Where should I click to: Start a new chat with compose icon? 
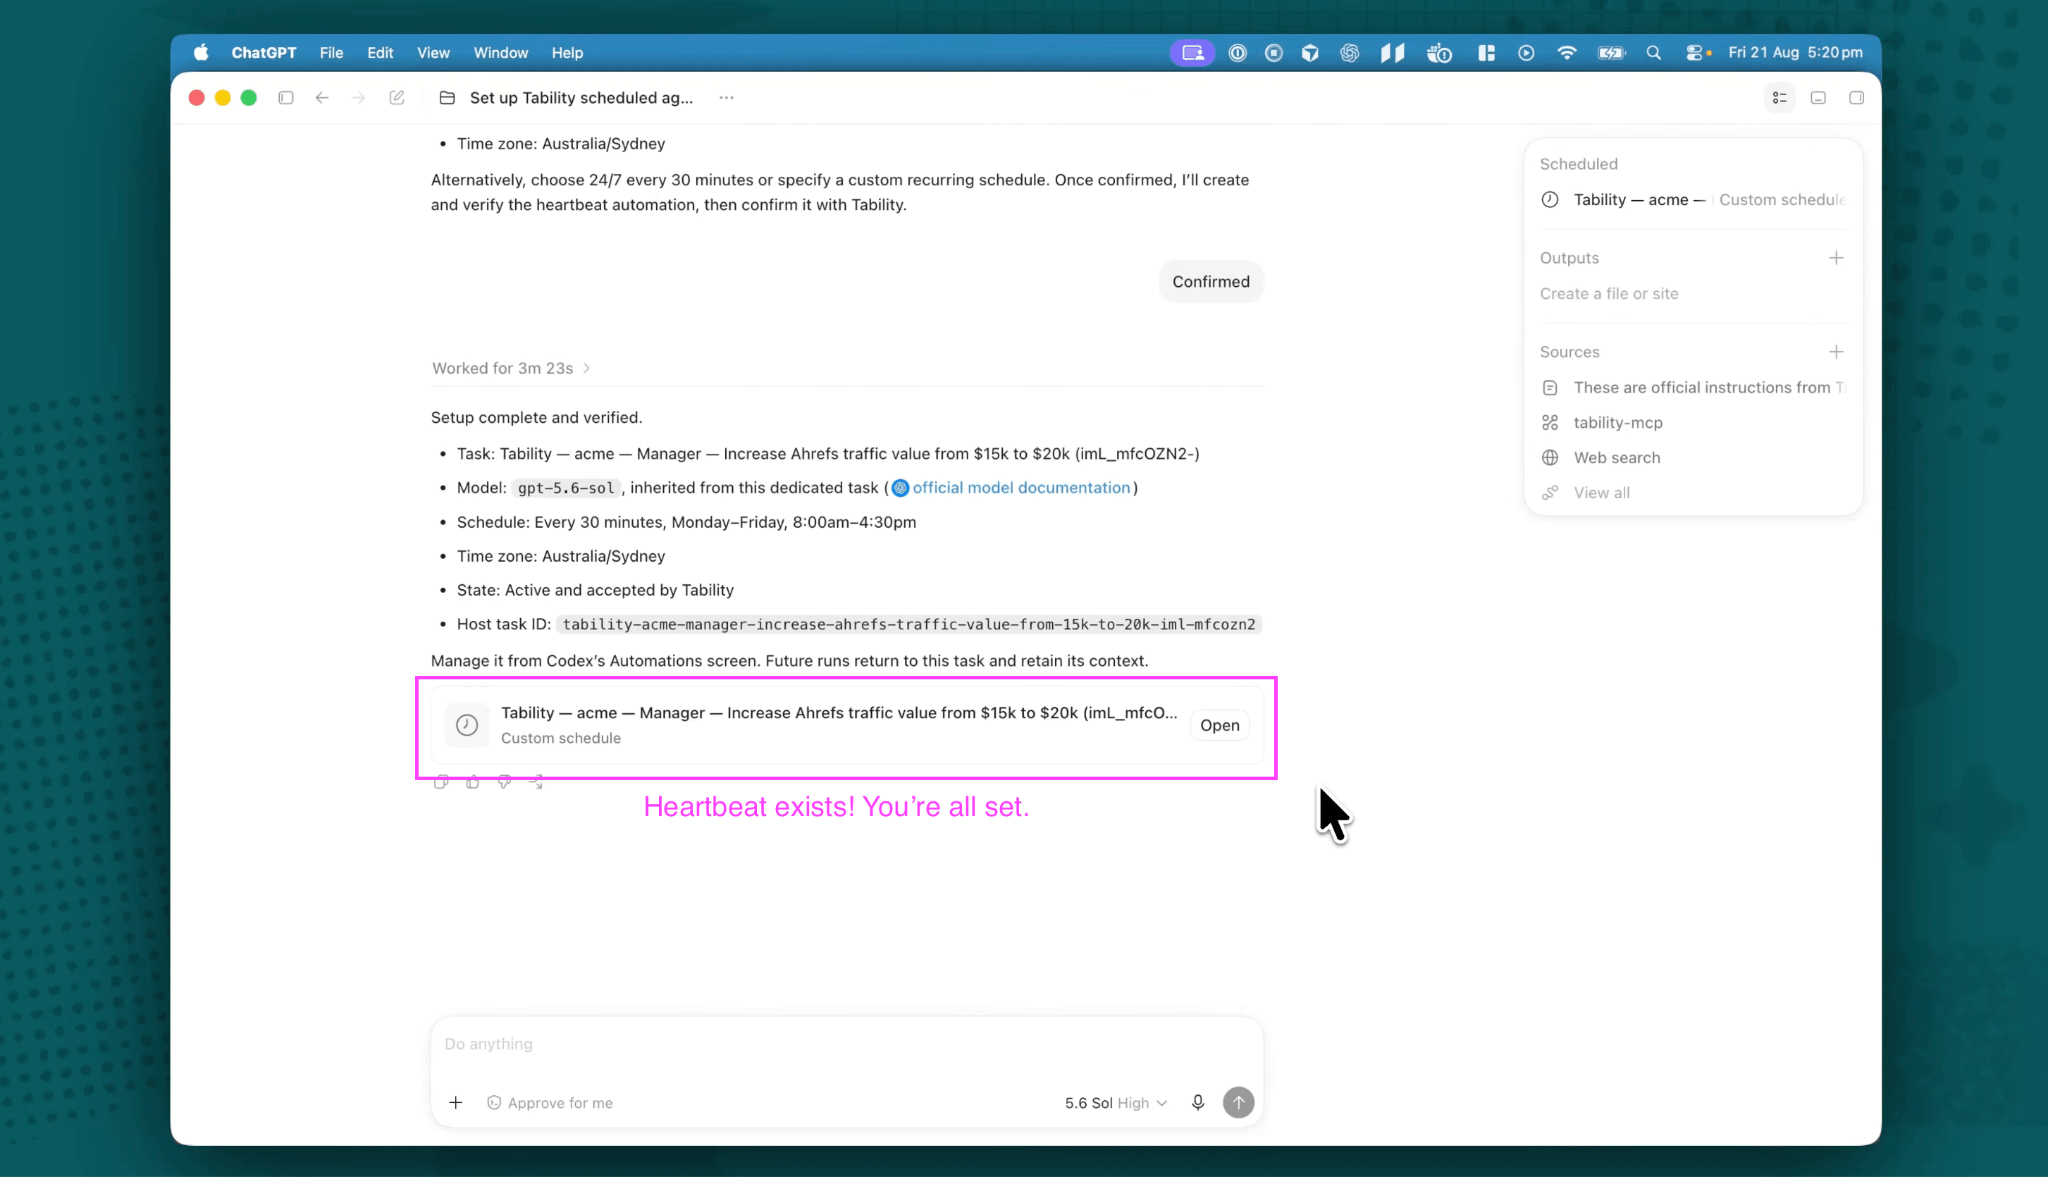397,98
